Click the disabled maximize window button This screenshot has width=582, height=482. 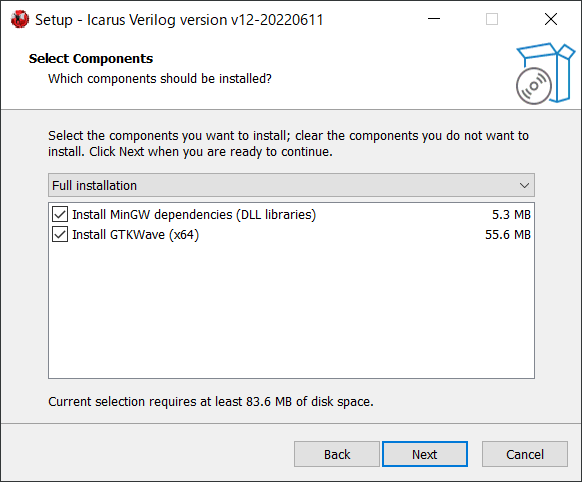[492, 19]
